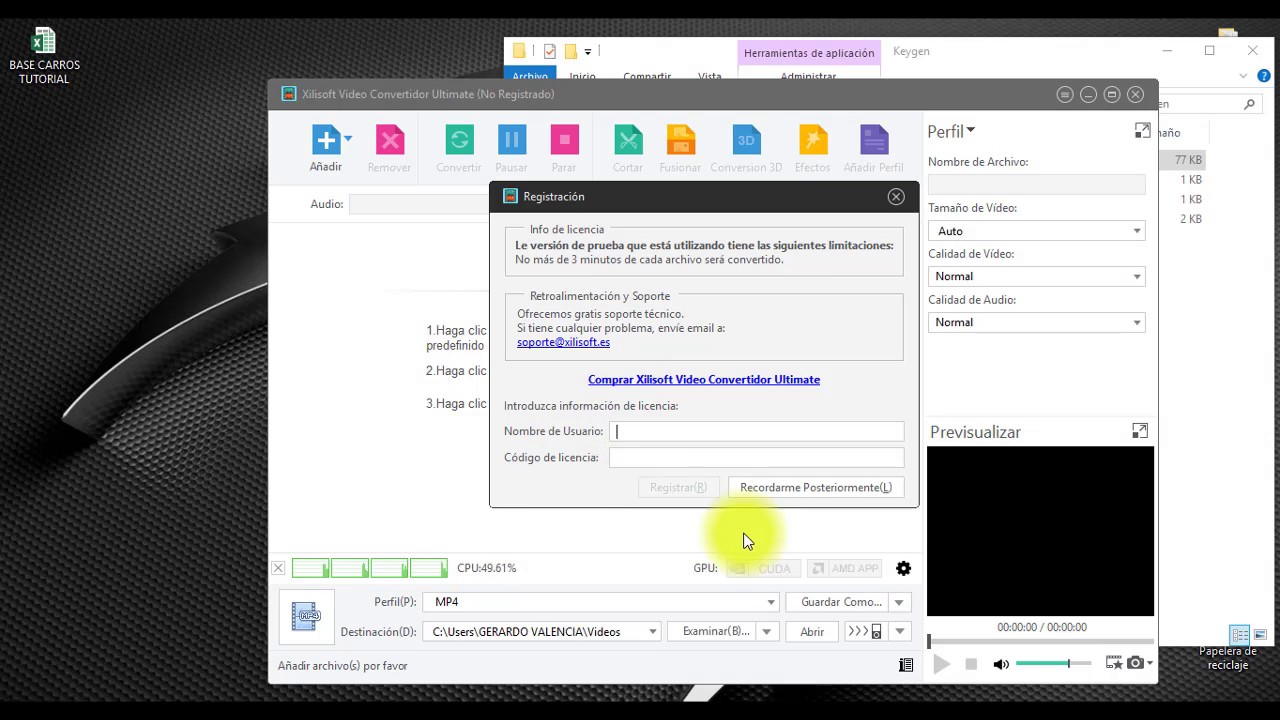Open the Xilisoft title bar menu icon
Image resolution: width=1280 pixels, height=720 pixels.
click(1065, 94)
